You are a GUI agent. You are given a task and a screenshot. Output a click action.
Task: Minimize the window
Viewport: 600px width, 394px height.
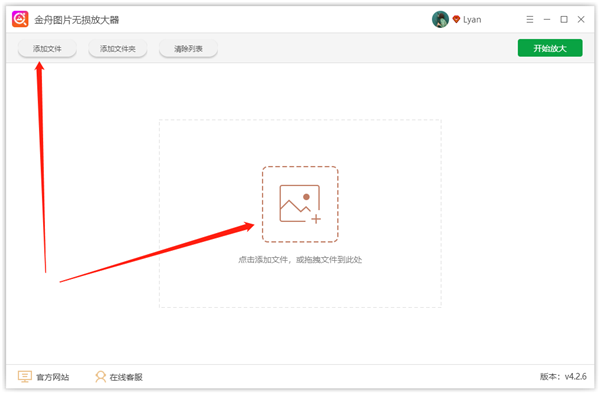coord(547,20)
